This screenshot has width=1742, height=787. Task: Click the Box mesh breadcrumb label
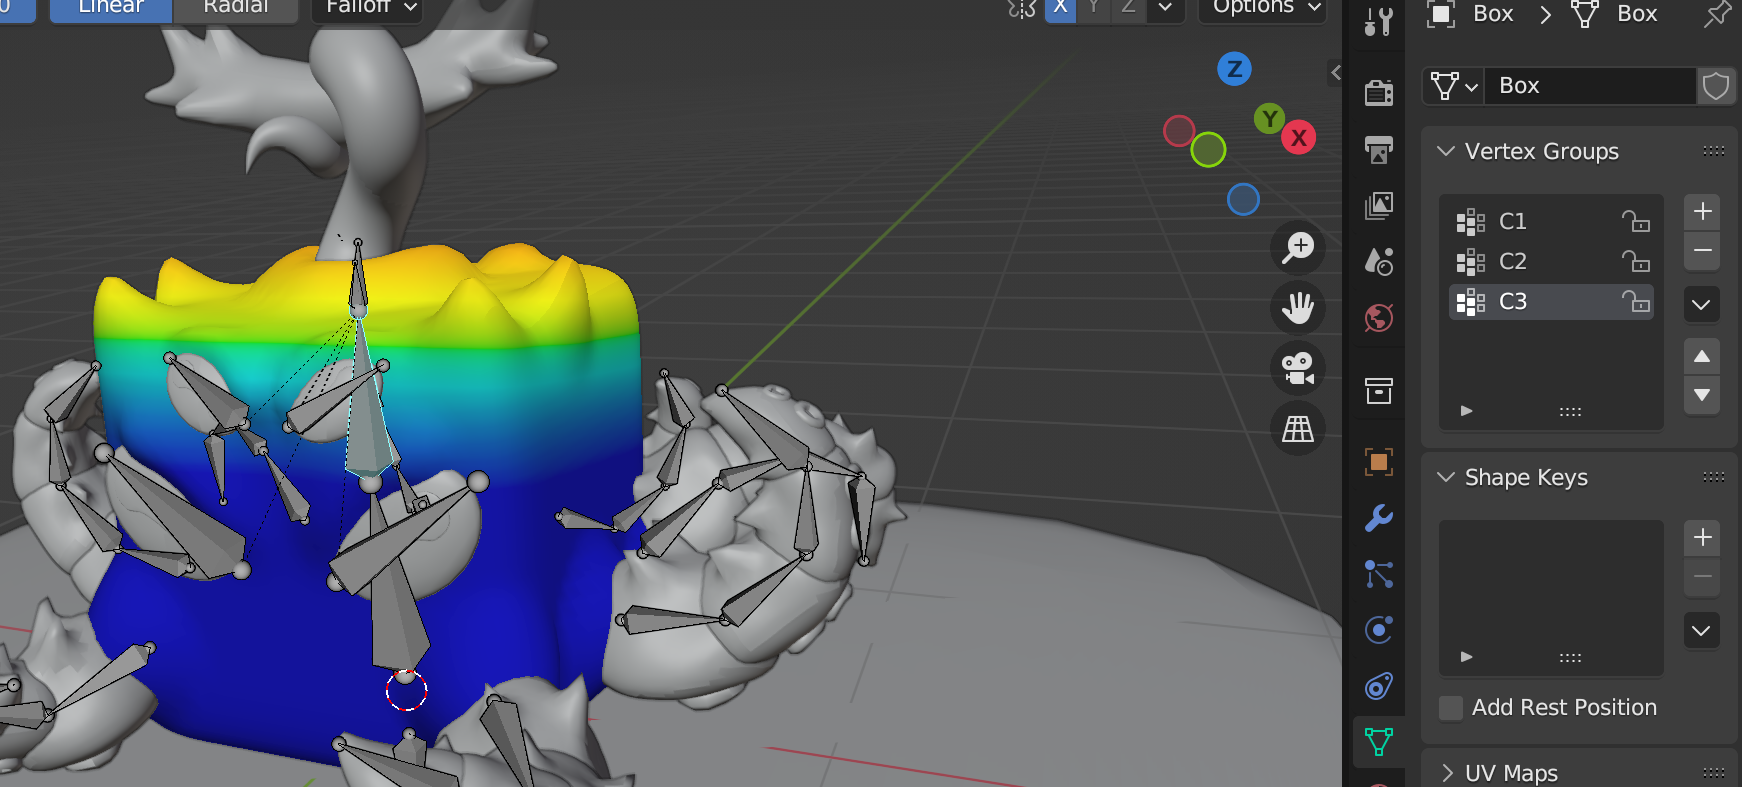[1637, 14]
